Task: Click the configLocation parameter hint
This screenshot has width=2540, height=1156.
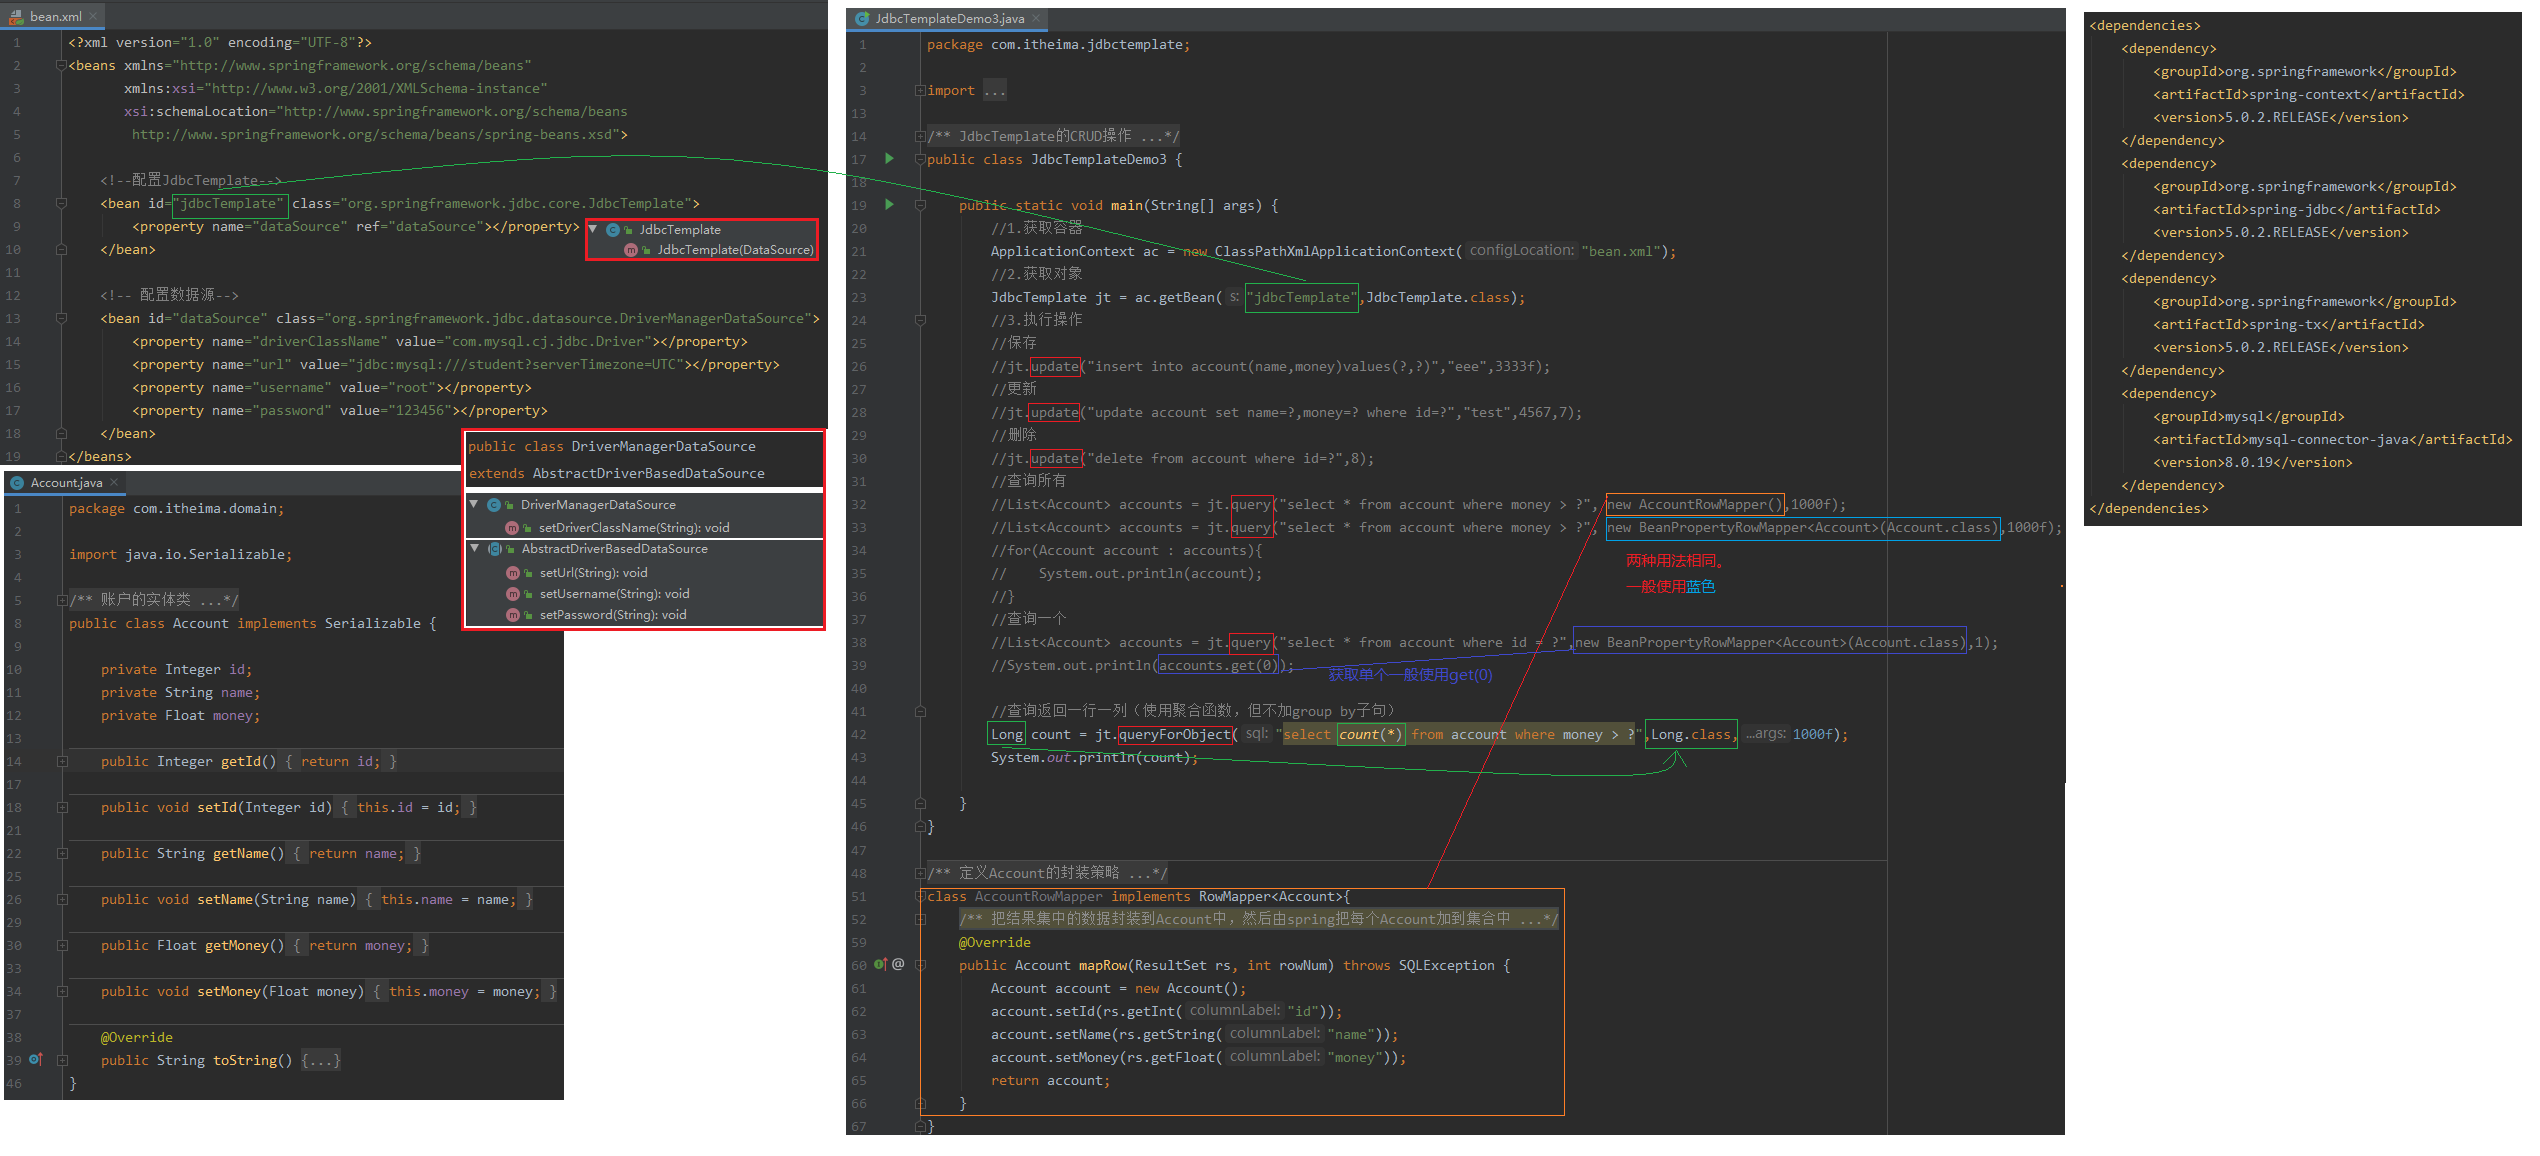Action: [x=1522, y=250]
